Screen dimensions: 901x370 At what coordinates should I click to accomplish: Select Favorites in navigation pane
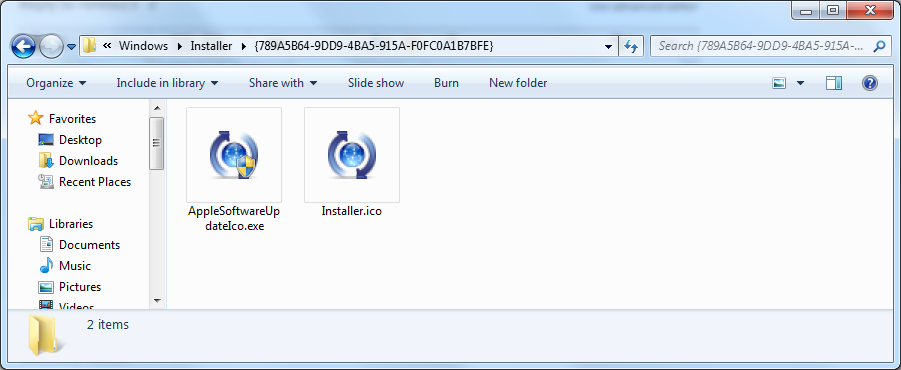click(72, 119)
